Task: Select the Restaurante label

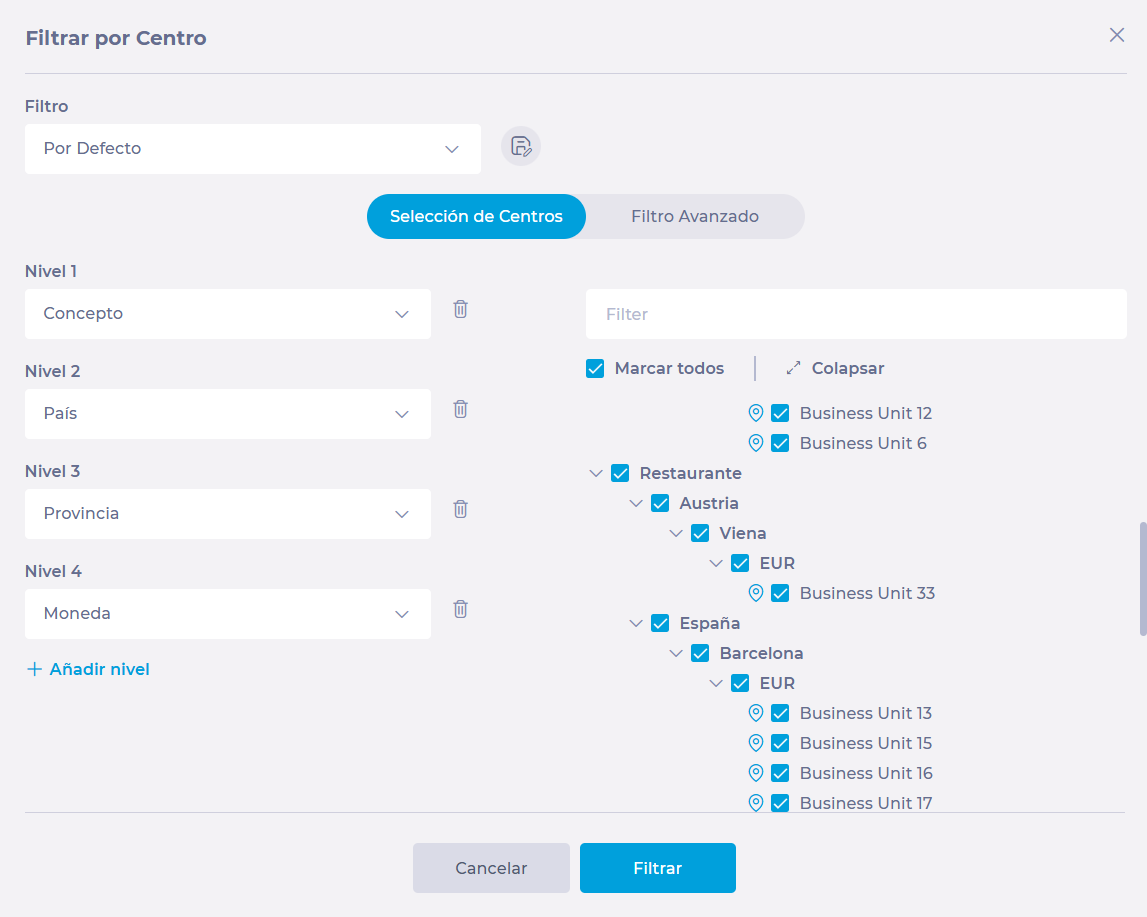Action: click(691, 473)
